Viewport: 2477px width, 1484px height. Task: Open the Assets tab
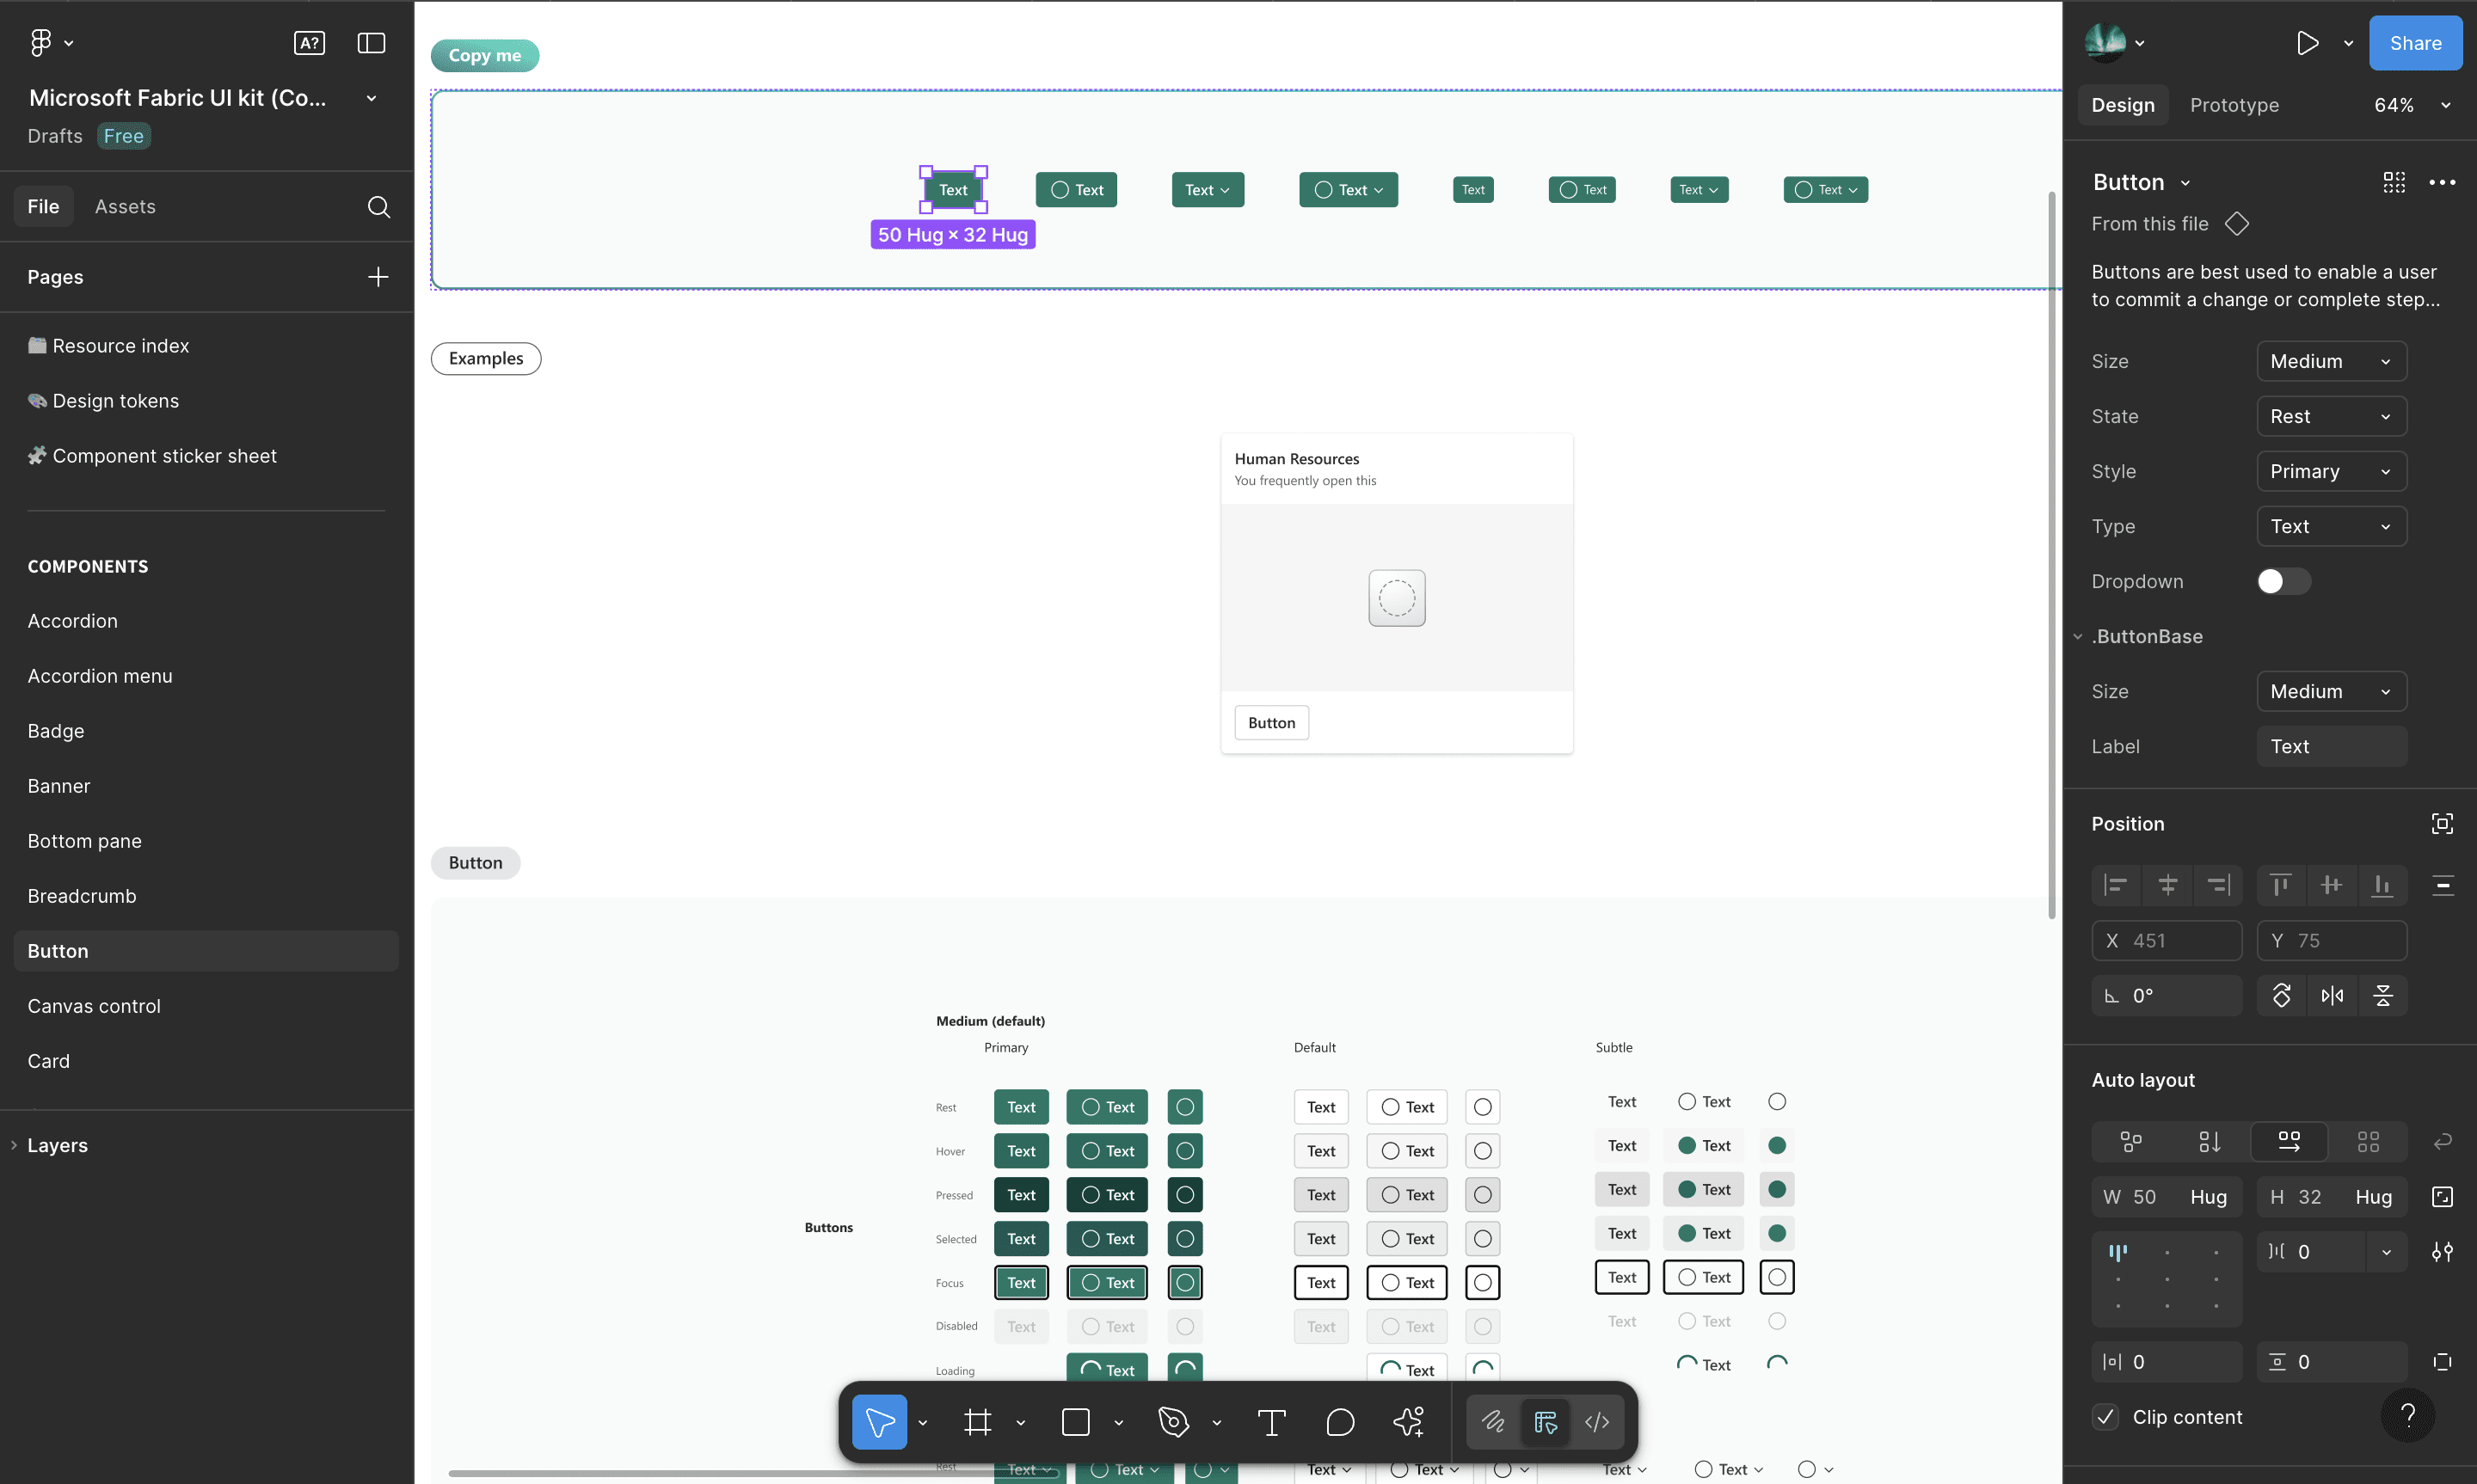point(125,207)
